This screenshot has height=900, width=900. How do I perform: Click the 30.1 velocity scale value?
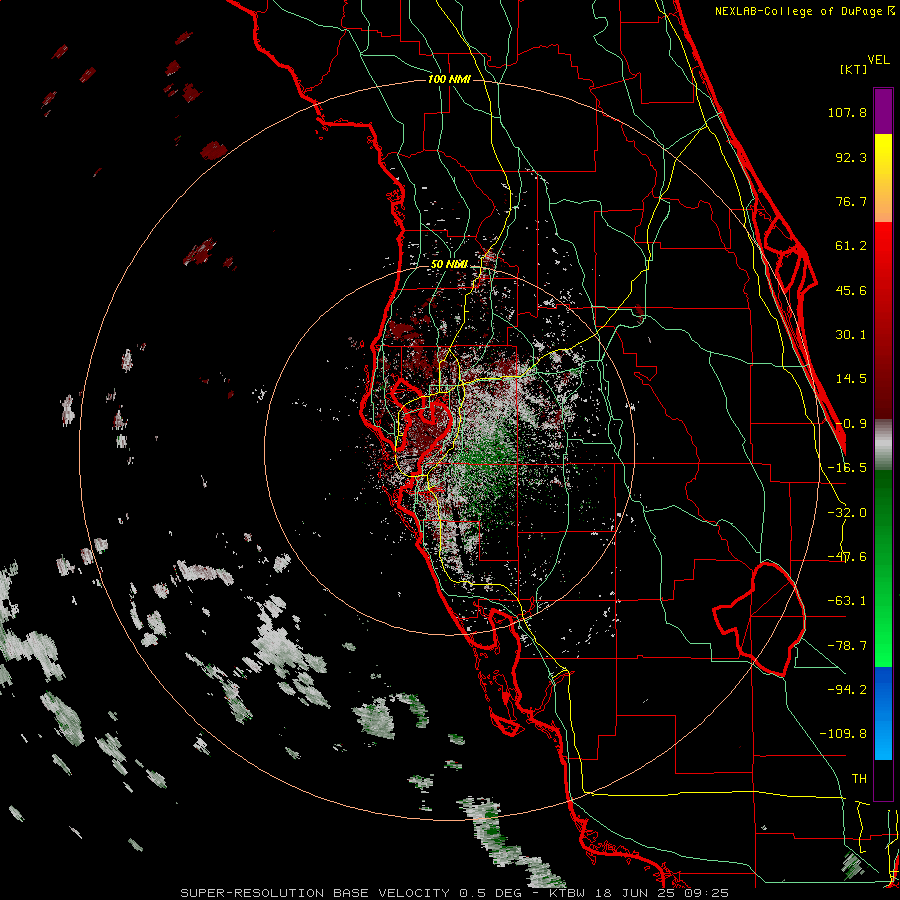[851, 335]
